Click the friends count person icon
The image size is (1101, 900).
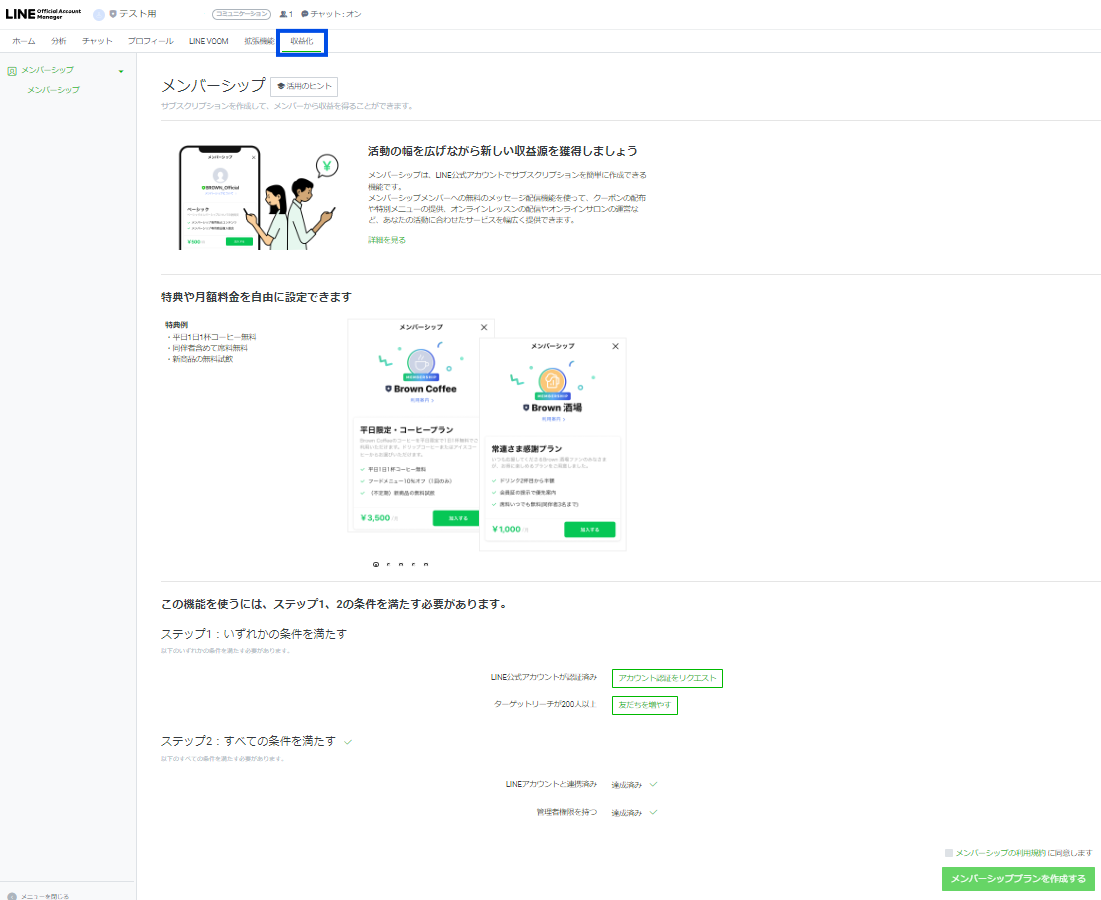click(283, 14)
